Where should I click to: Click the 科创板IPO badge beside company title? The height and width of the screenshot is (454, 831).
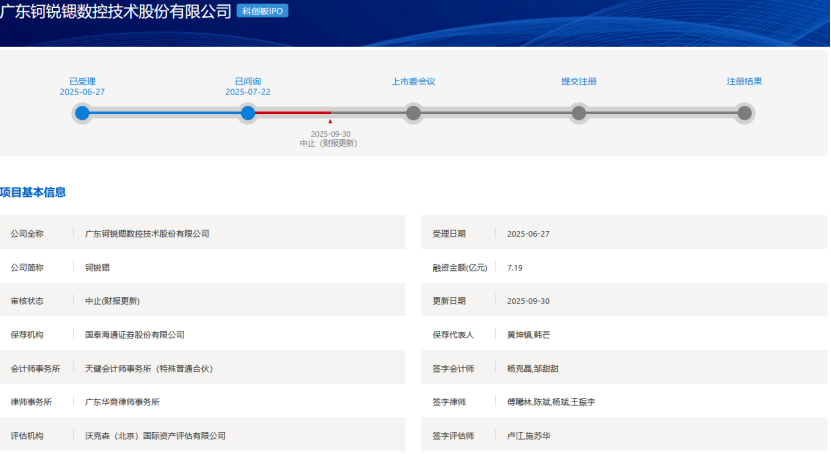[262, 11]
